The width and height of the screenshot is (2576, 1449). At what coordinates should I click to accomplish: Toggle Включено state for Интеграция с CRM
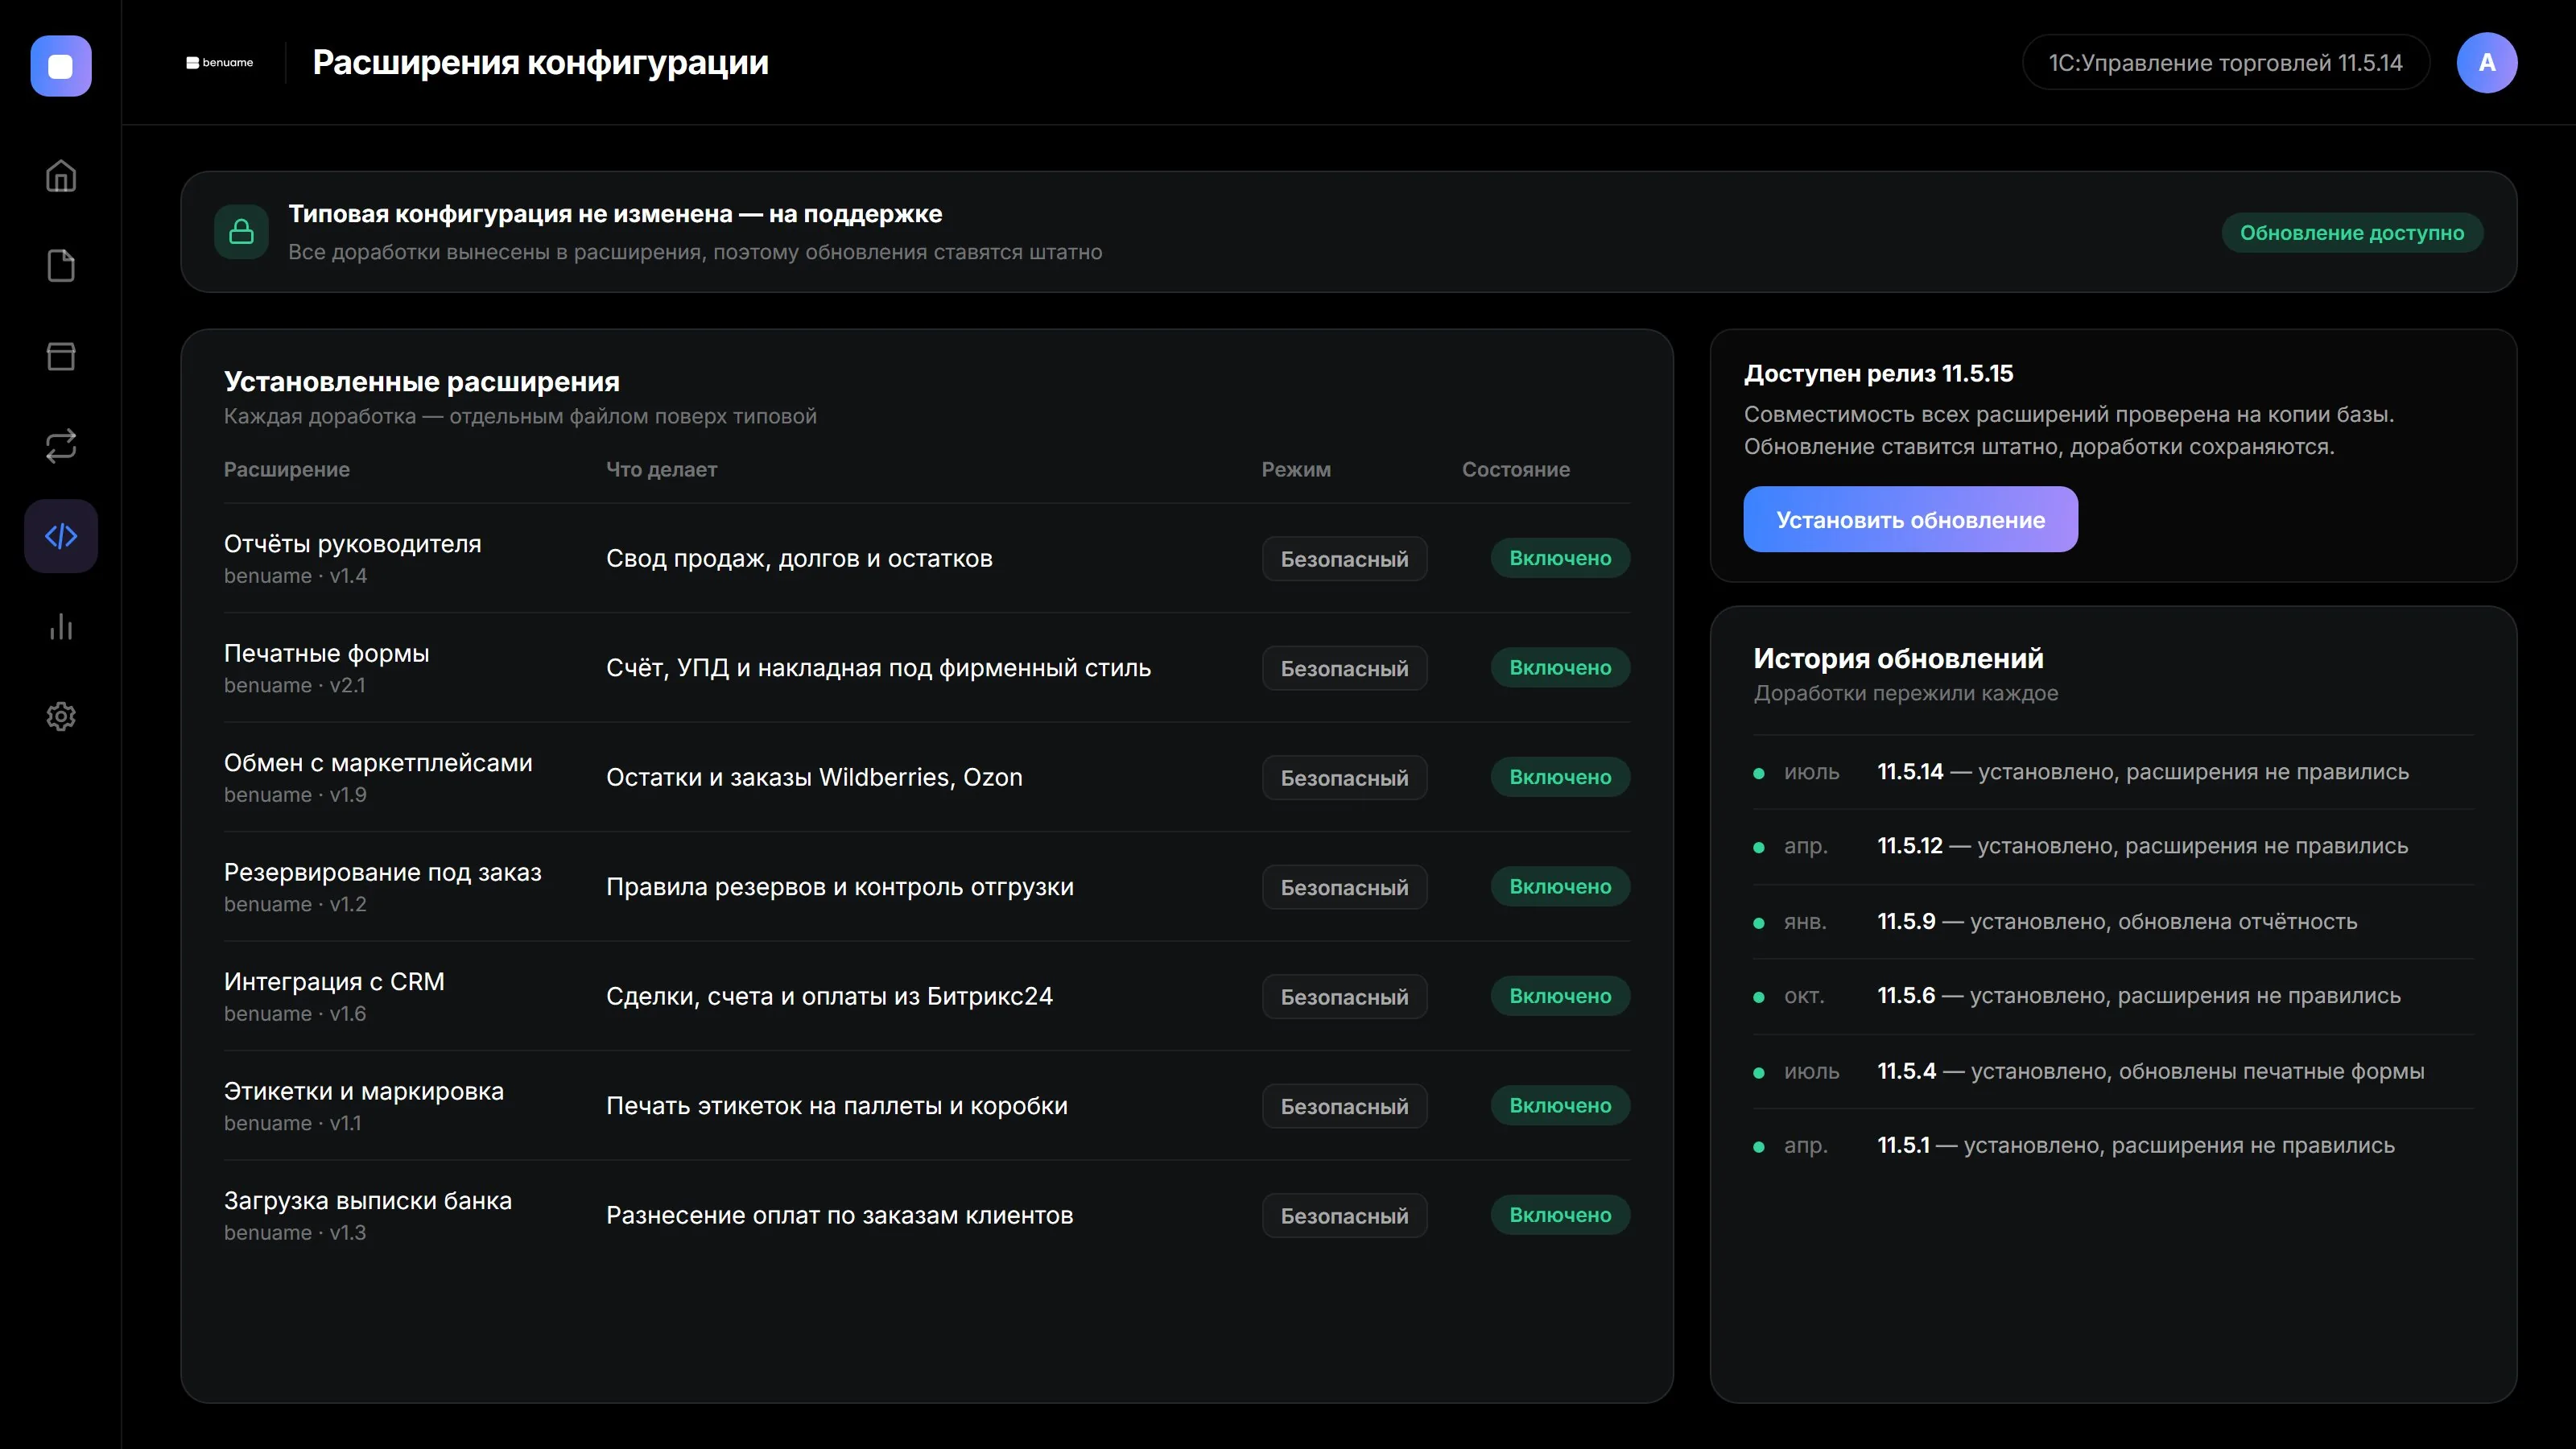pyautogui.click(x=1560, y=996)
